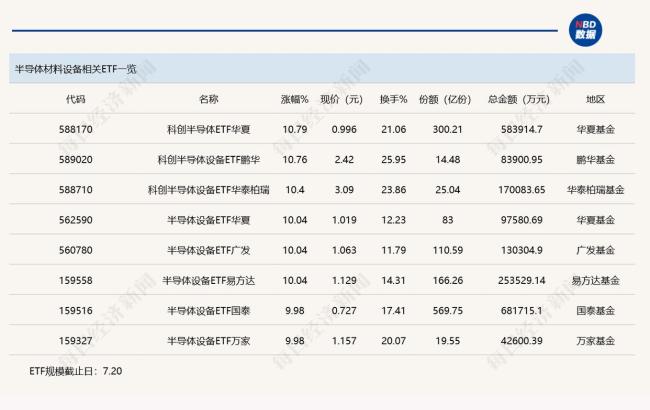Click the name 科创半导体ETF华夏
Image resolution: width=650 pixels, height=410 pixels.
209,129
